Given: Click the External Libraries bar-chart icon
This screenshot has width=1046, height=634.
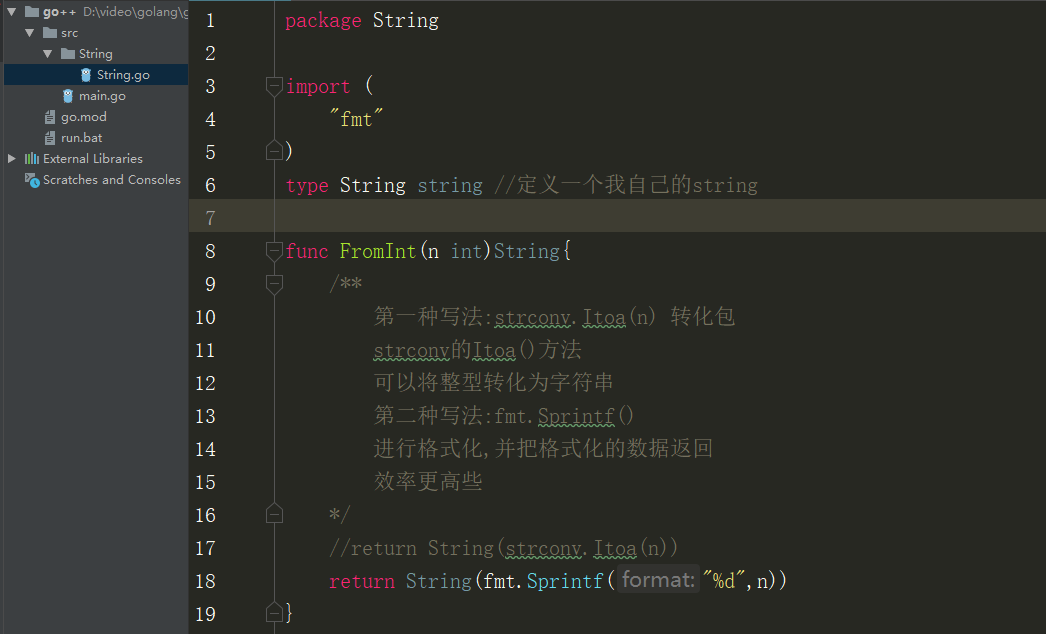Looking at the screenshot, I should (x=31, y=159).
